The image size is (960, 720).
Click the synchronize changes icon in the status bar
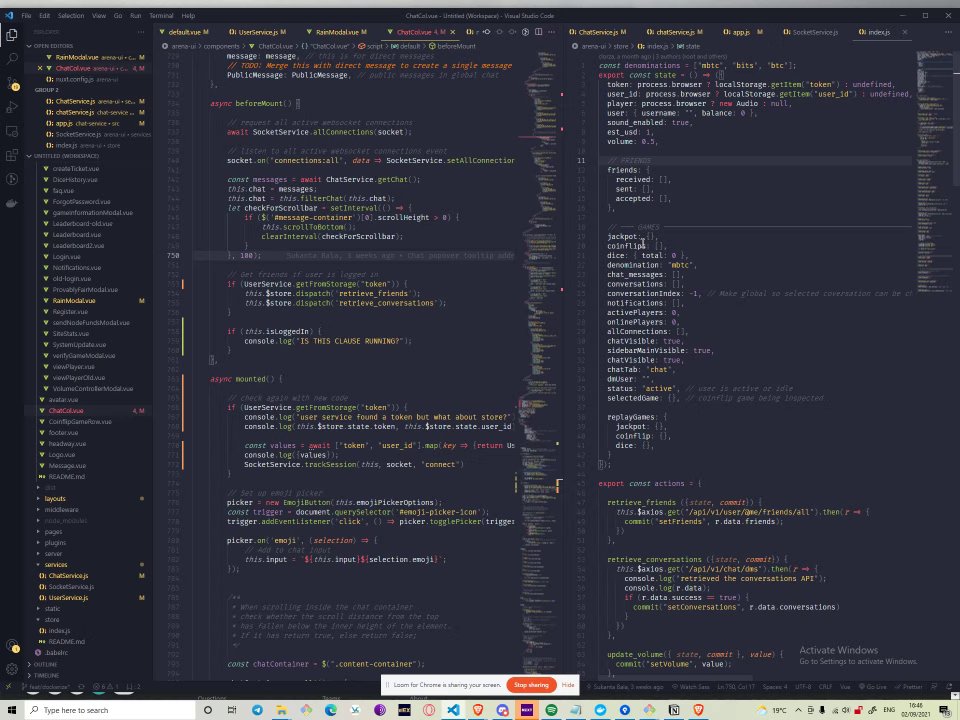coord(81,687)
